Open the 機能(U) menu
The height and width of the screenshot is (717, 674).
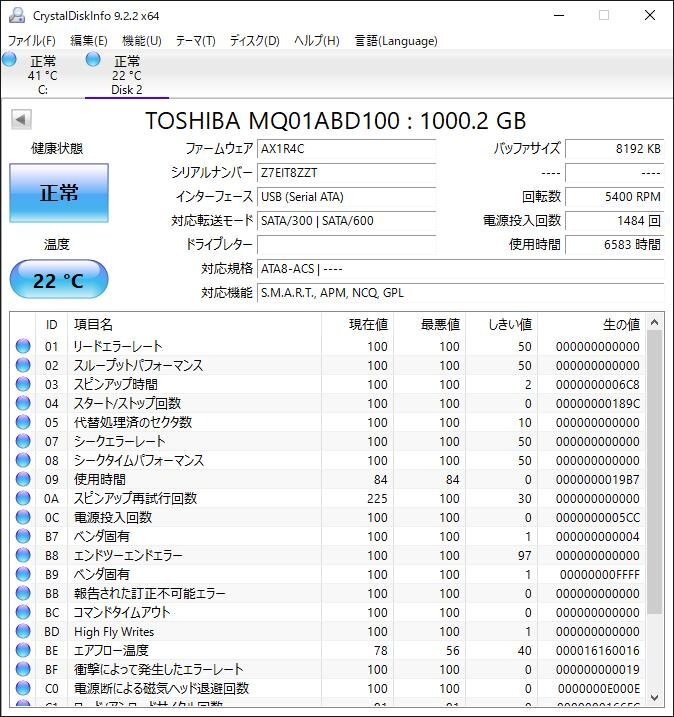point(142,41)
